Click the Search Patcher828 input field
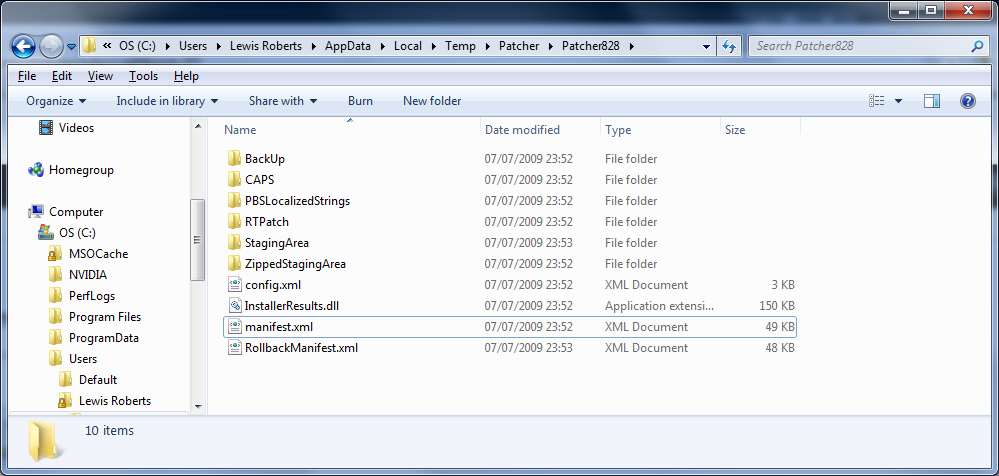The image size is (999, 476). coord(860,46)
